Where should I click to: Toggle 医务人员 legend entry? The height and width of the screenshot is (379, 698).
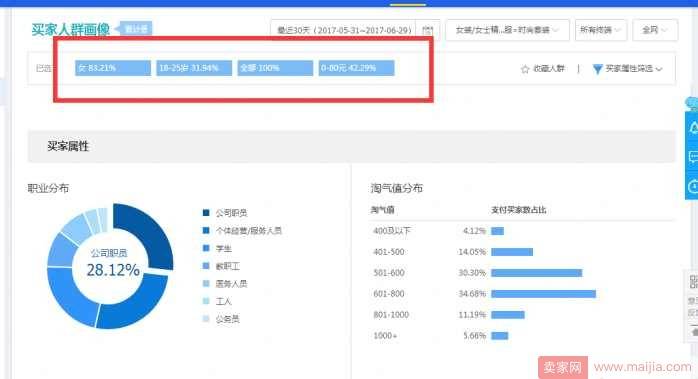pos(225,284)
